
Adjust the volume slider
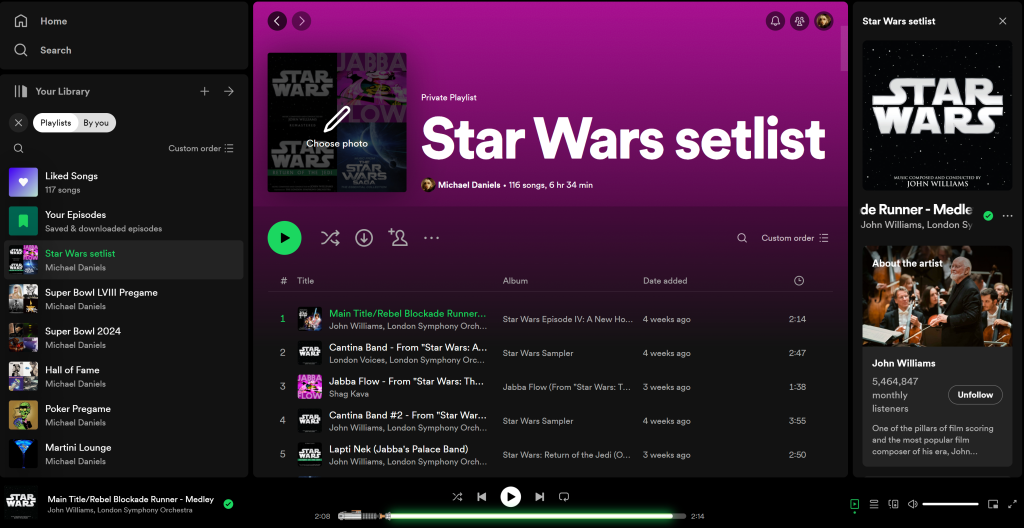click(x=949, y=504)
